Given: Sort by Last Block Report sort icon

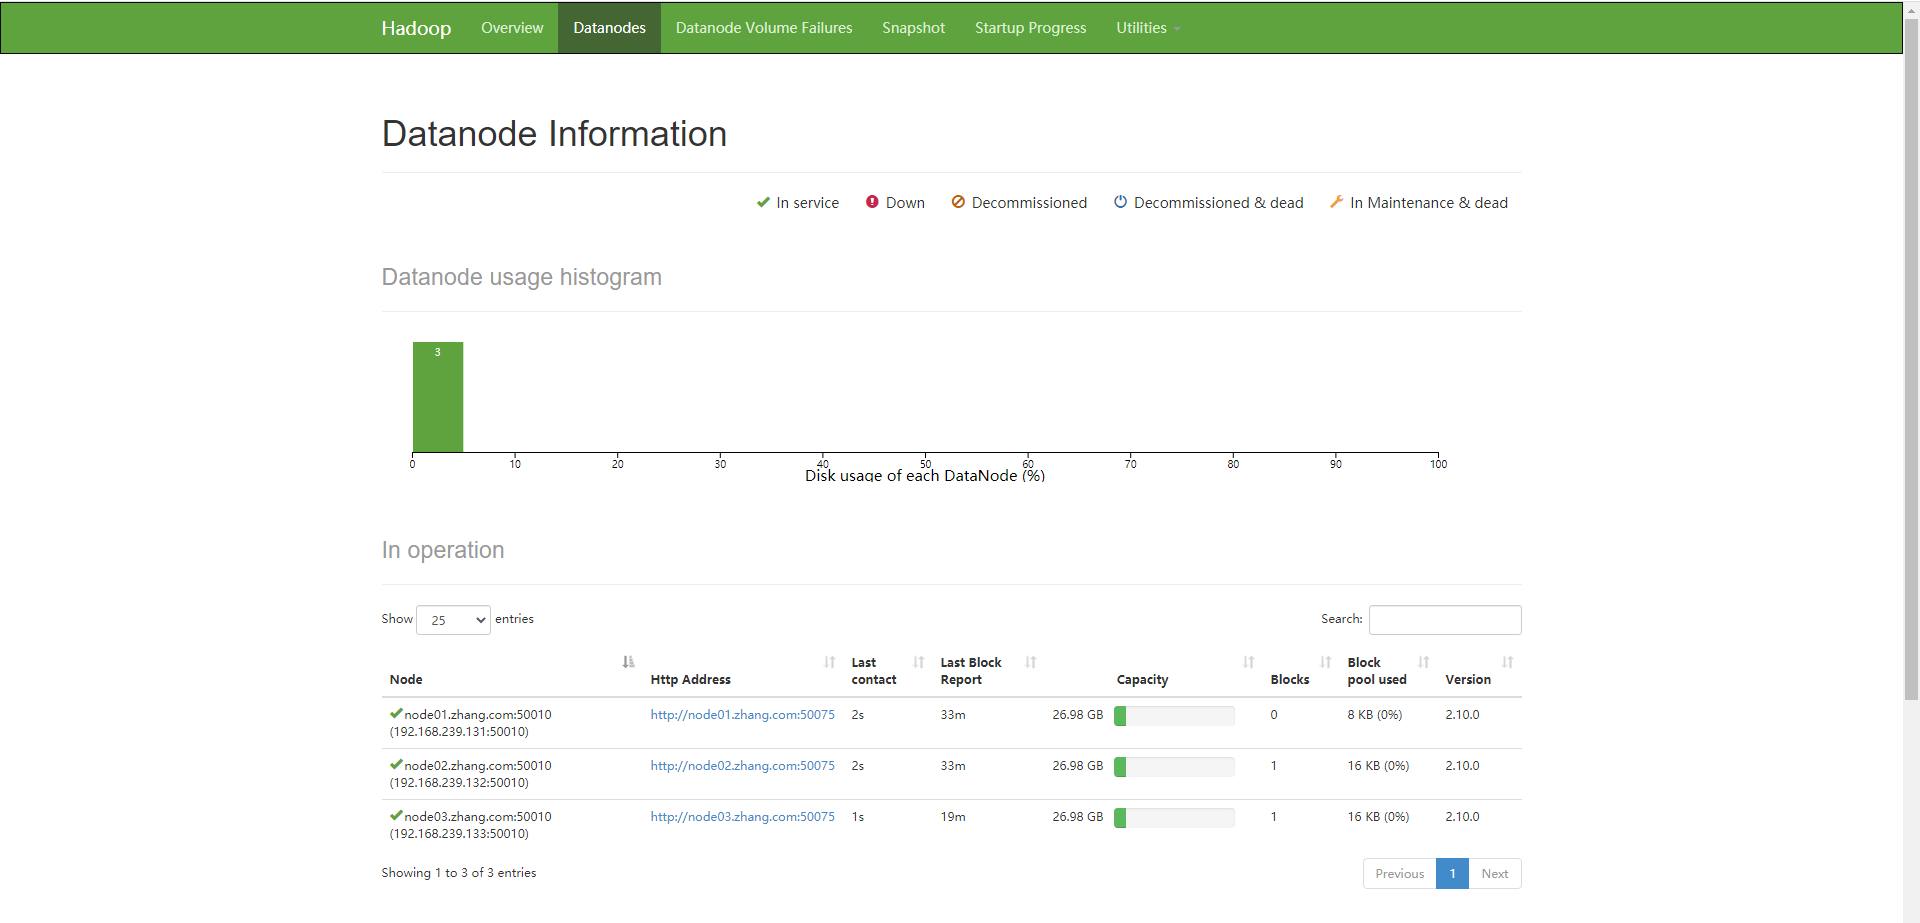Looking at the screenshot, I should point(1030,662).
